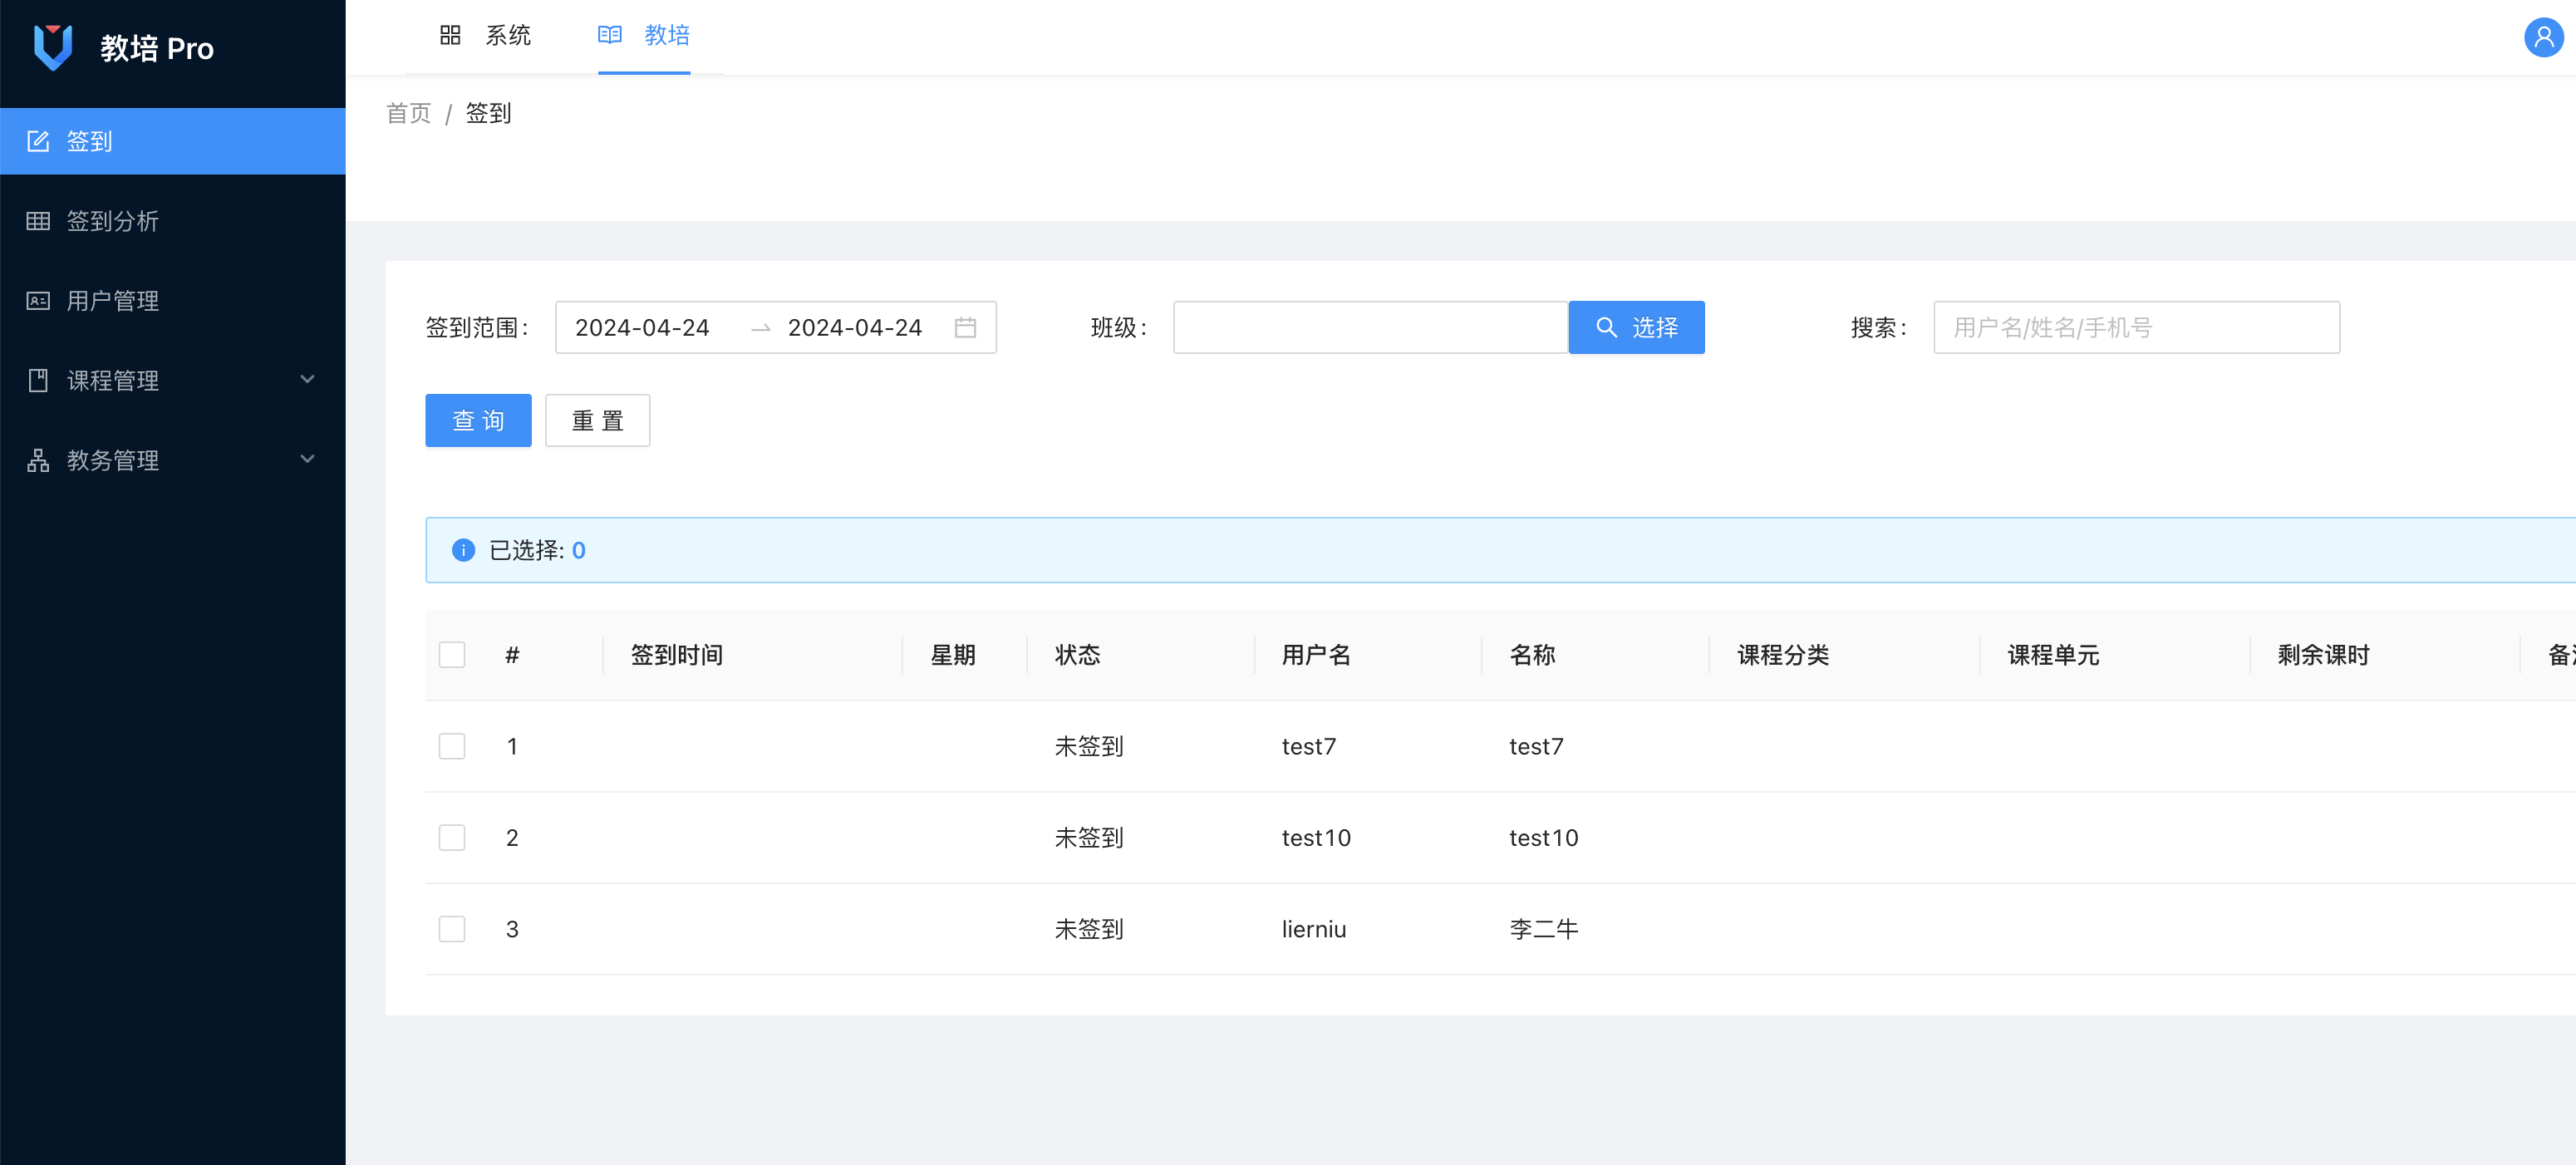The width and height of the screenshot is (2576, 1165).
Task: Click the 教务管理 org chart icon
Action: [38, 460]
